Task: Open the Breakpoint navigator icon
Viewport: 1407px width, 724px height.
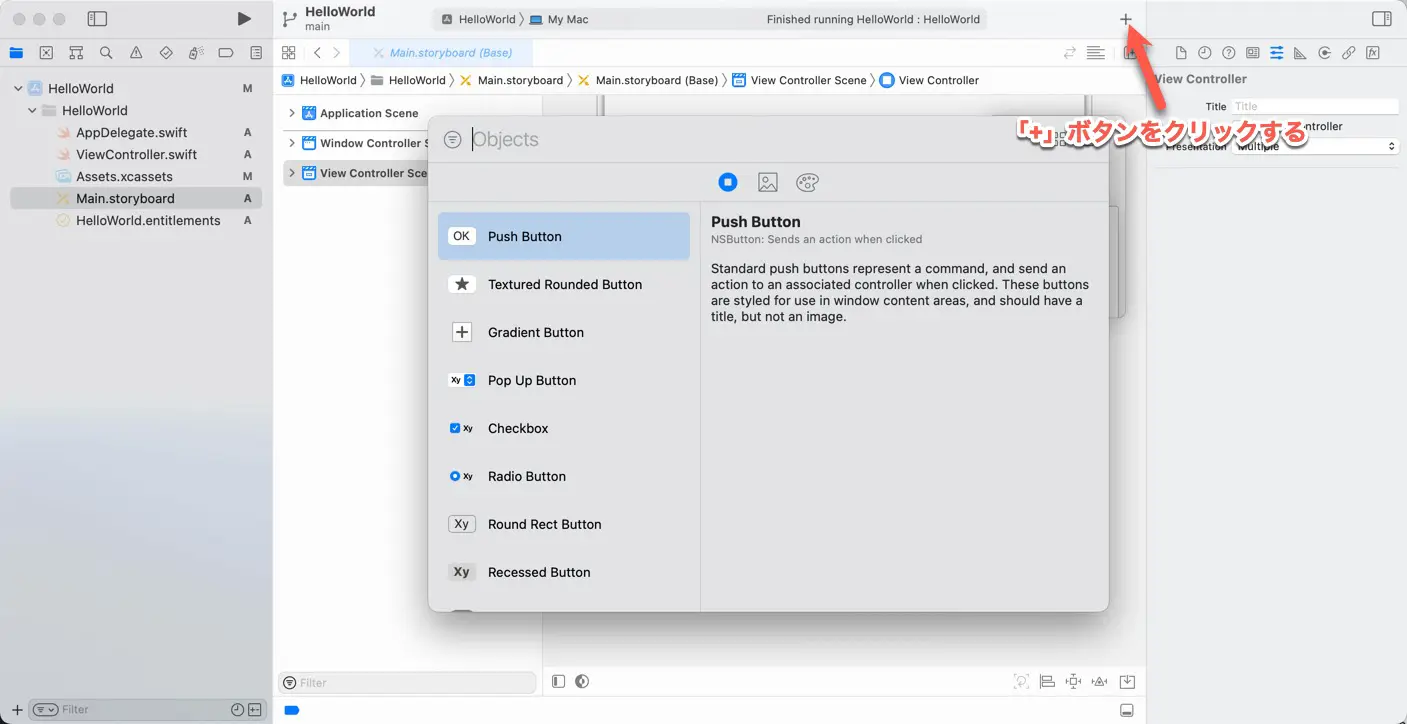Action: point(226,53)
